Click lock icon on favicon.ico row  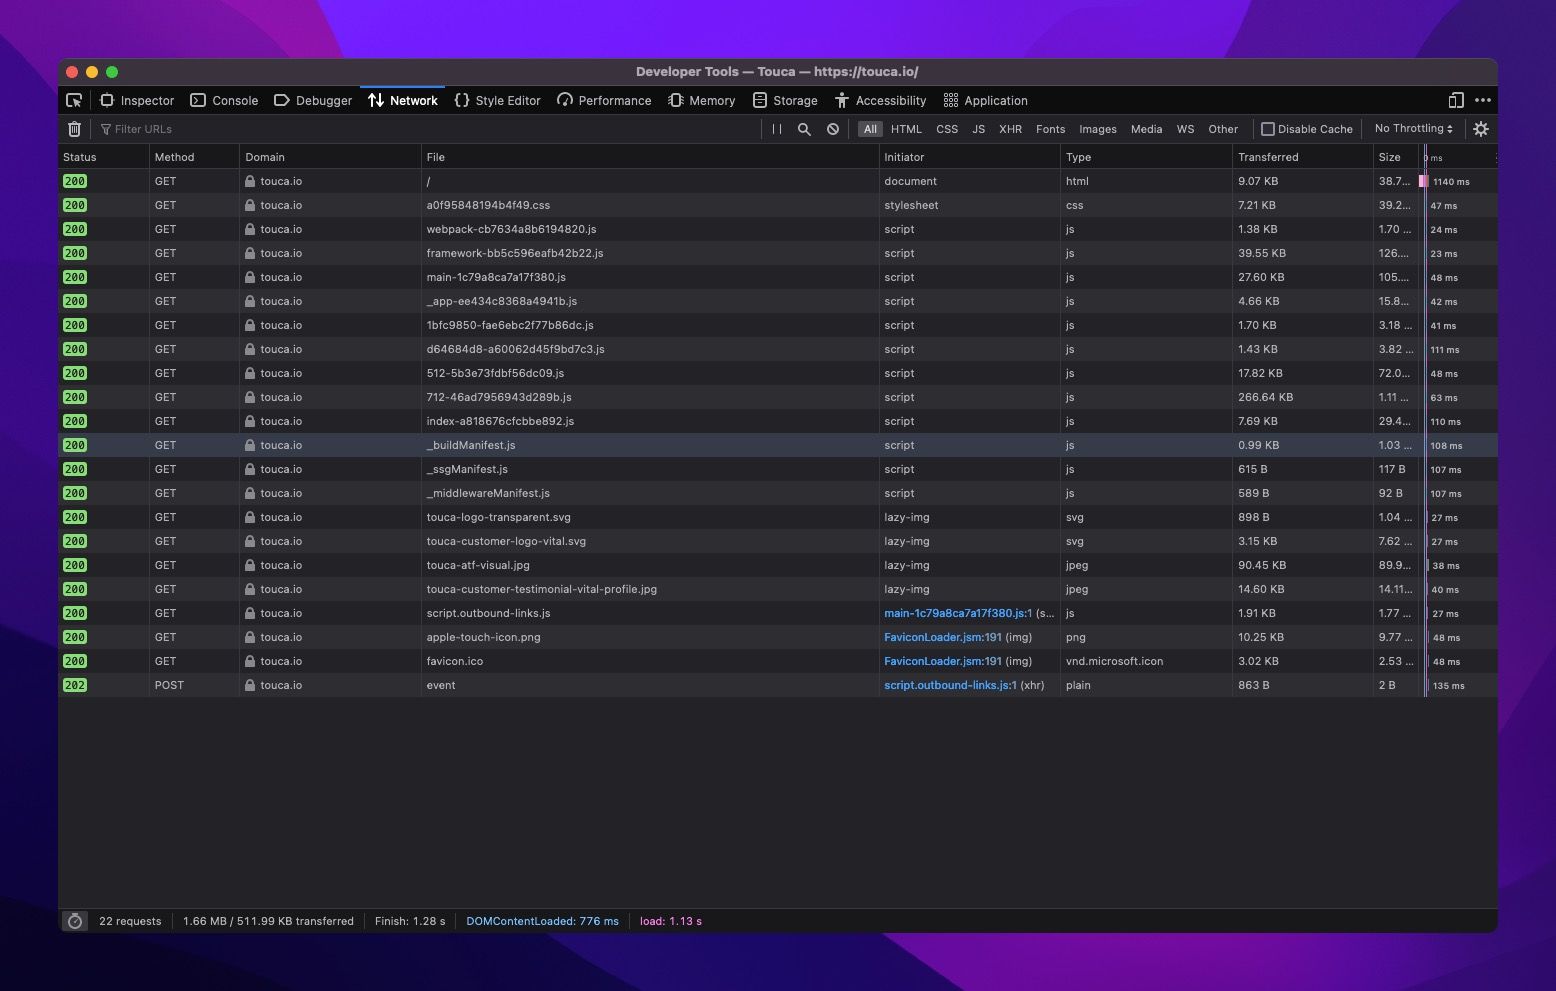click(250, 661)
